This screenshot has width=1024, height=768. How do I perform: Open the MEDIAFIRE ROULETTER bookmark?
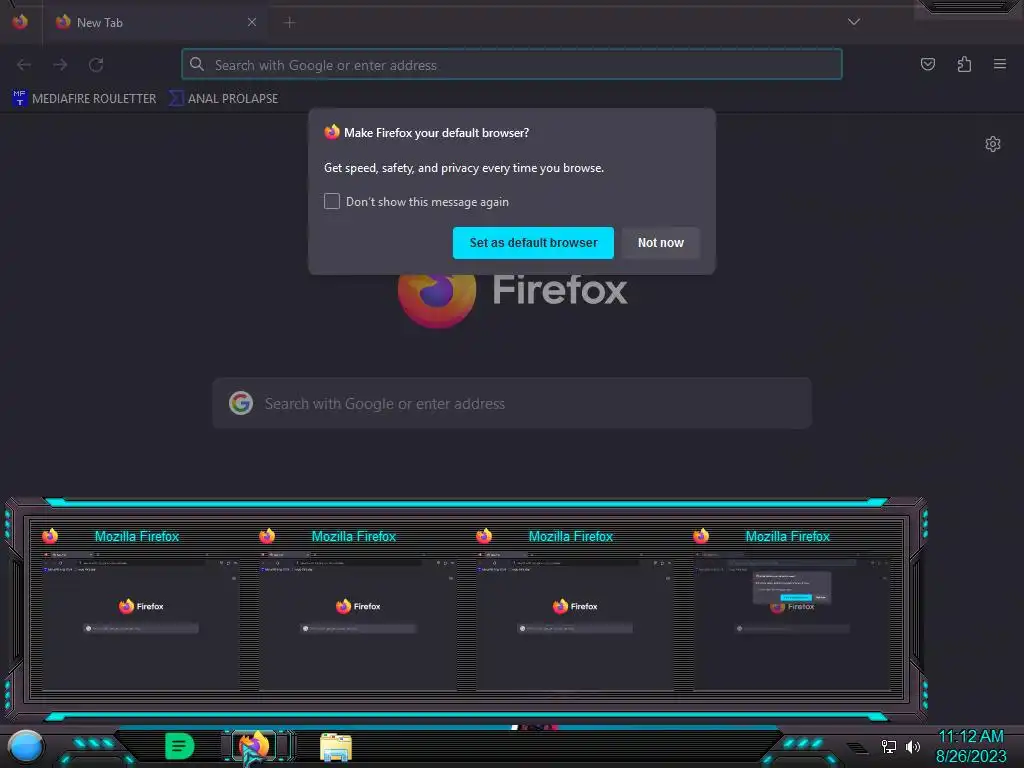coord(84,99)
